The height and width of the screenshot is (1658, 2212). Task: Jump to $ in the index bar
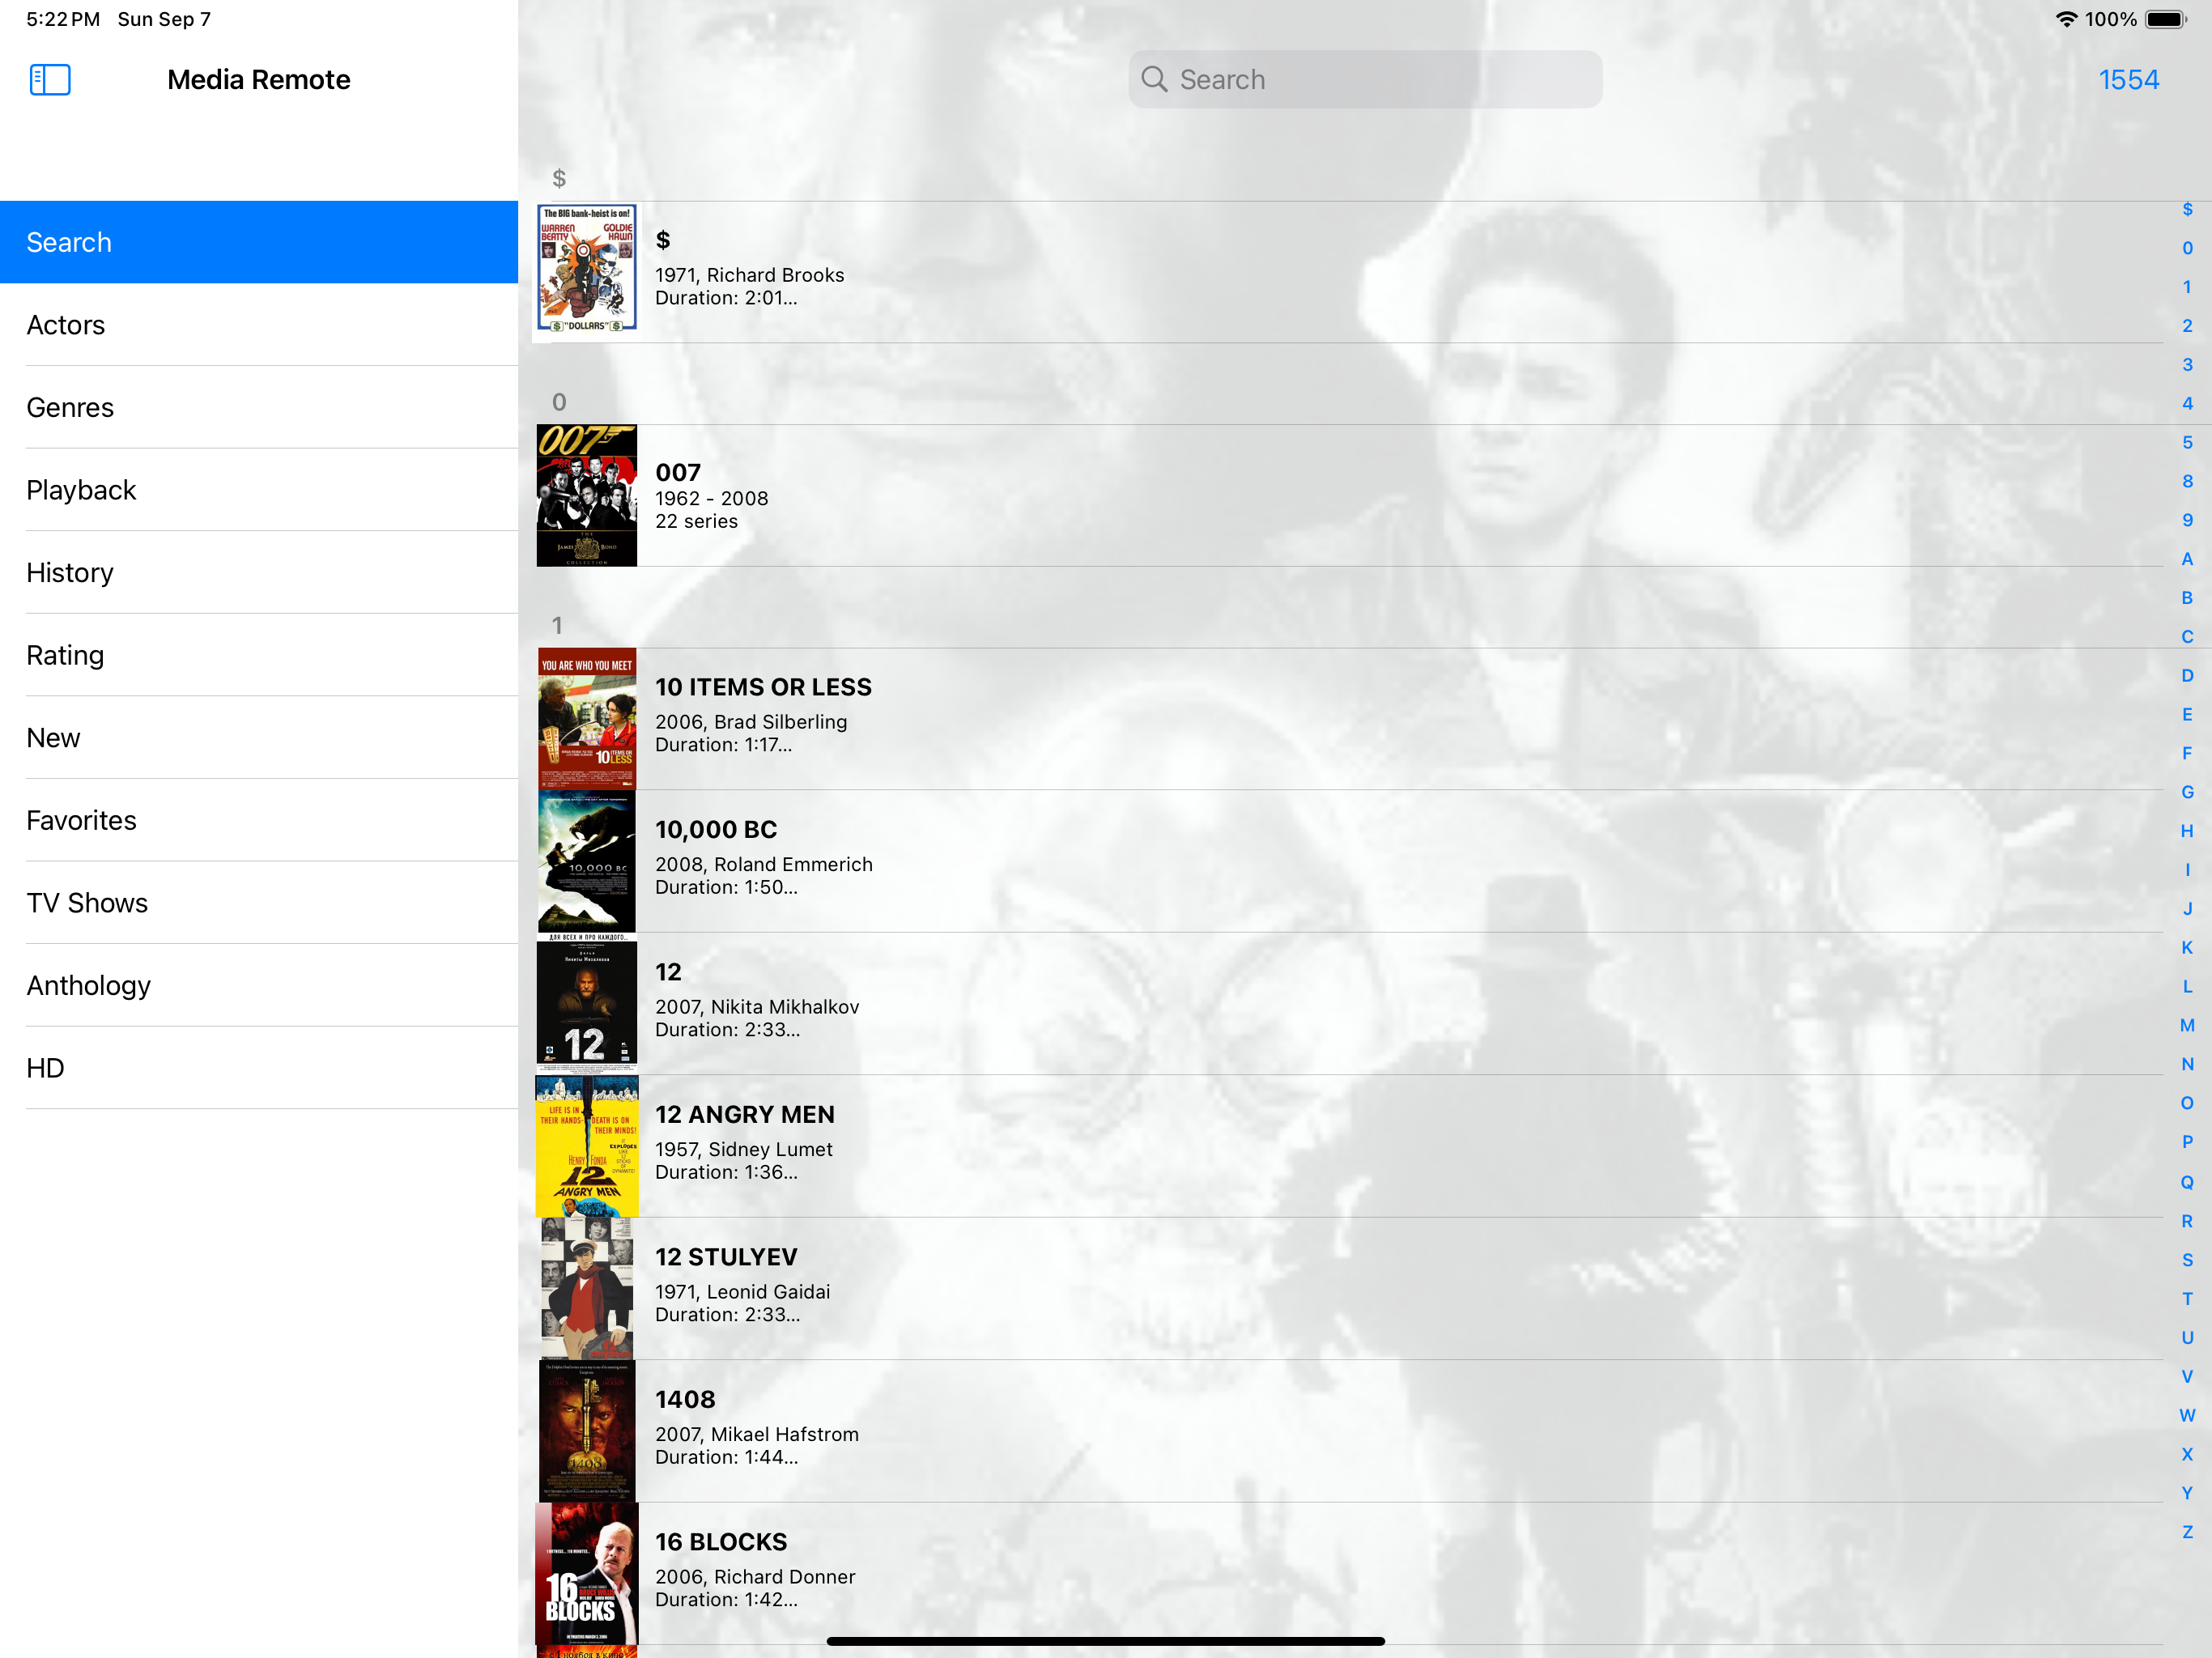pyautogui.click(x=2187, y=209)
